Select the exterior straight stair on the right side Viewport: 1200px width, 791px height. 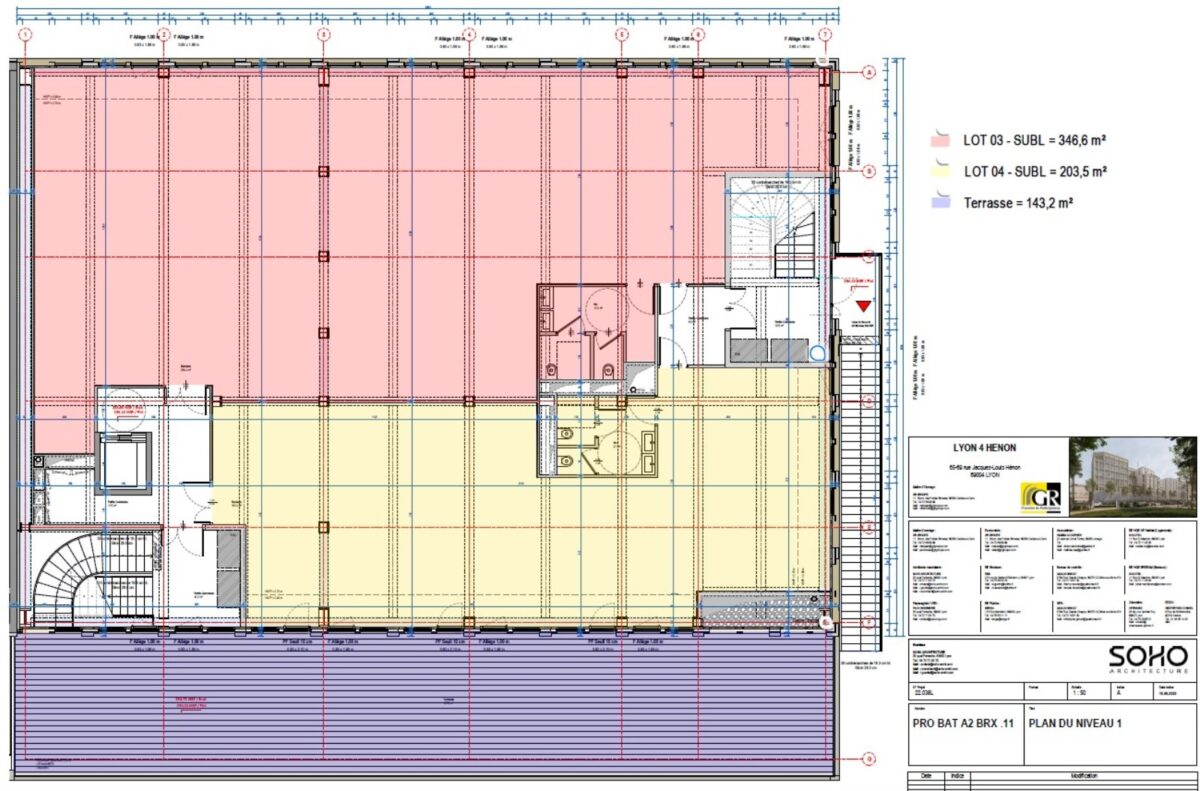pos(857,480)
